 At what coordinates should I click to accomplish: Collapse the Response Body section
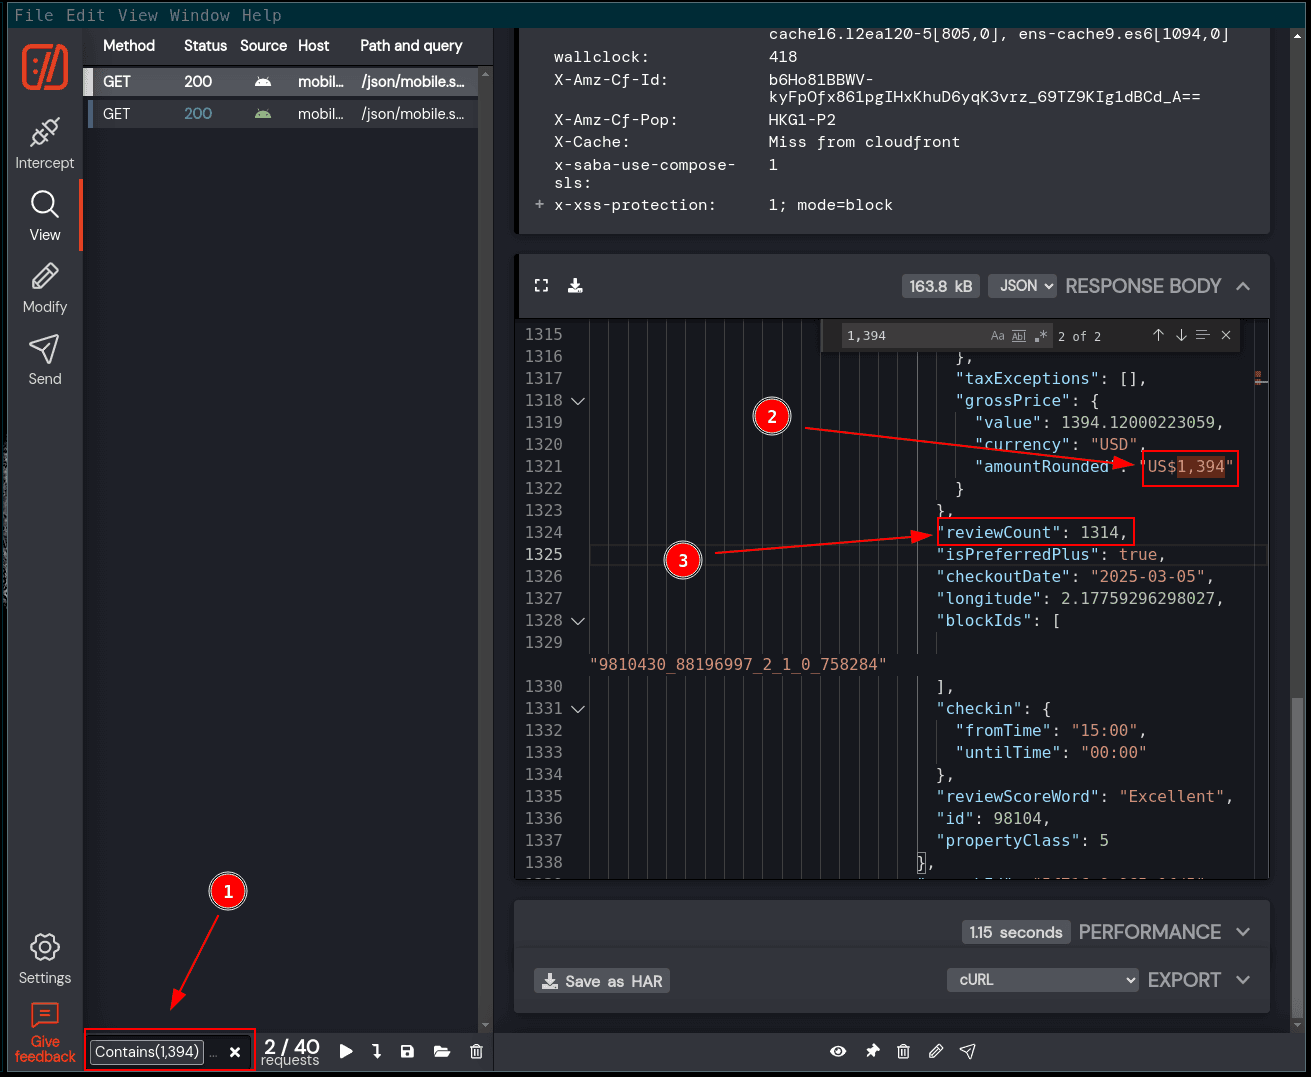1243,286
